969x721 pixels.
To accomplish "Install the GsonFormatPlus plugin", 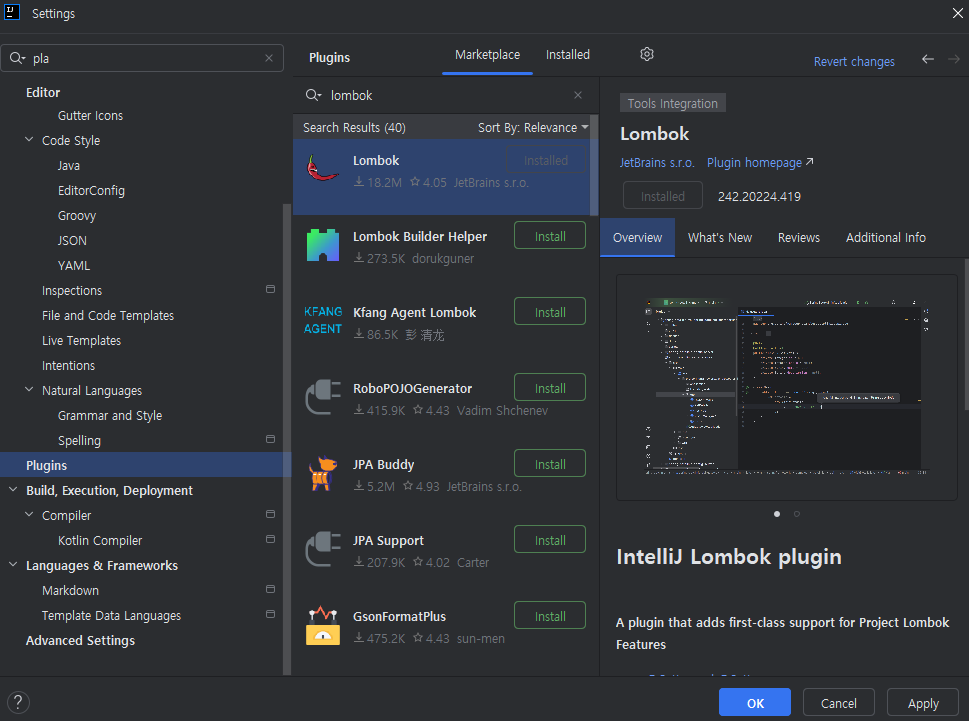I will (x=549, y=616).
